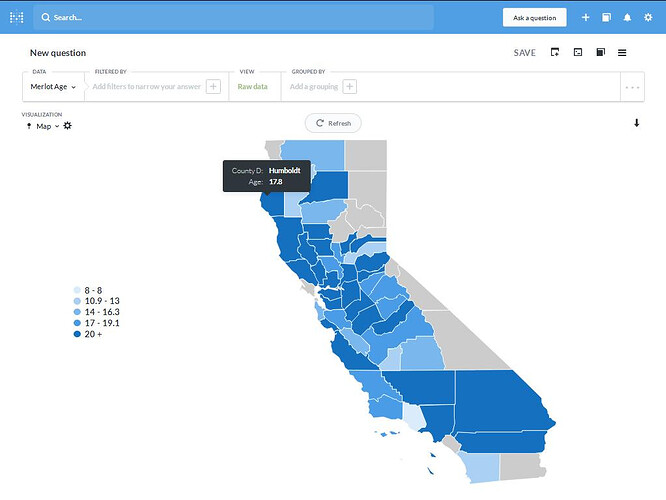Image resolution: width=666 pixels, height=500 pixels.
Task: Expand the Merlot Age data dropdown
Action: point(53,87)
